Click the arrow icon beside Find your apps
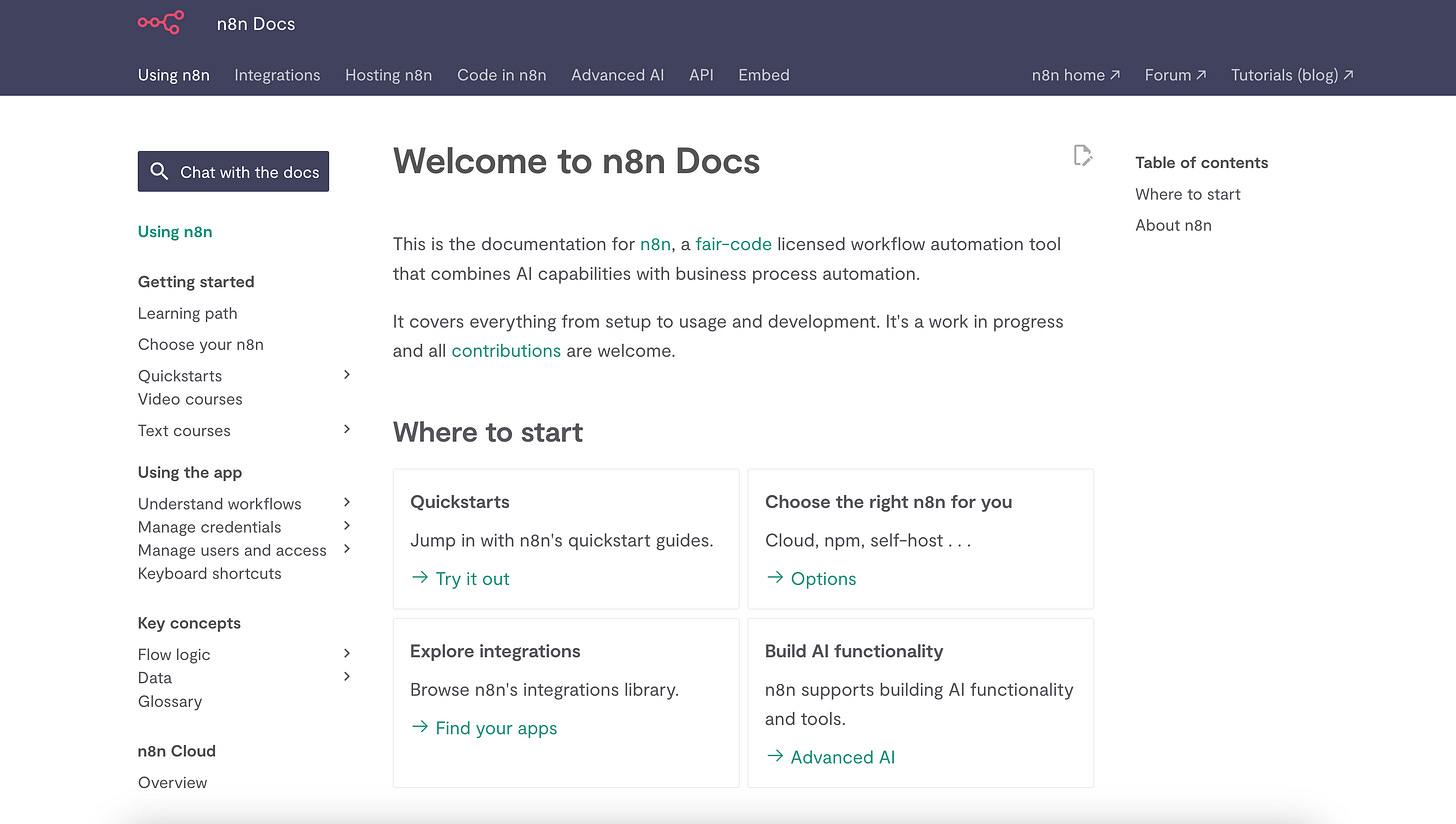This screenshot has width=1456, height=824. click(x=420, y=727)
